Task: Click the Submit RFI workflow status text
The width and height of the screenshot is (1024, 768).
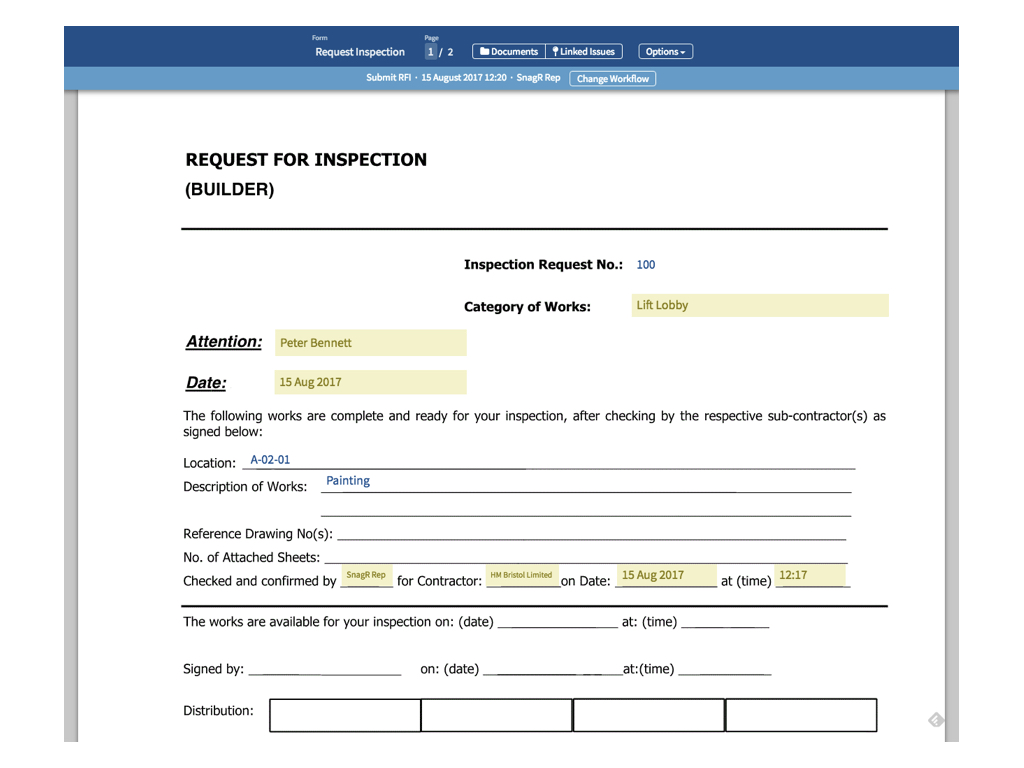Action: click(x=389, y=78)
